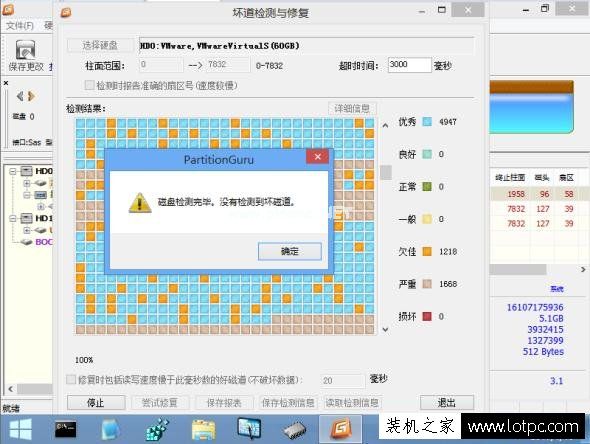
Task: Click blue cubes icon on taskbar
Action: (157, 429)
